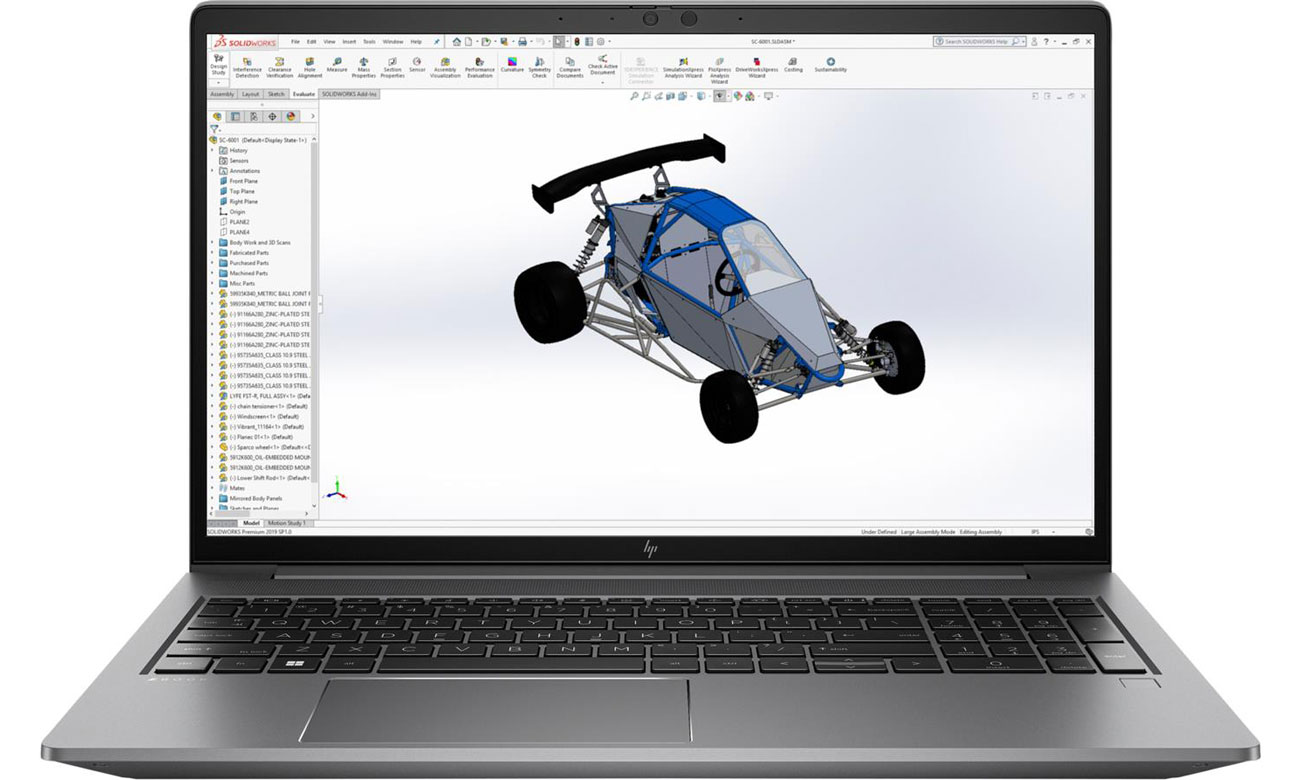
Task: Open Mass Properties
Action: (x=364, y=67)
